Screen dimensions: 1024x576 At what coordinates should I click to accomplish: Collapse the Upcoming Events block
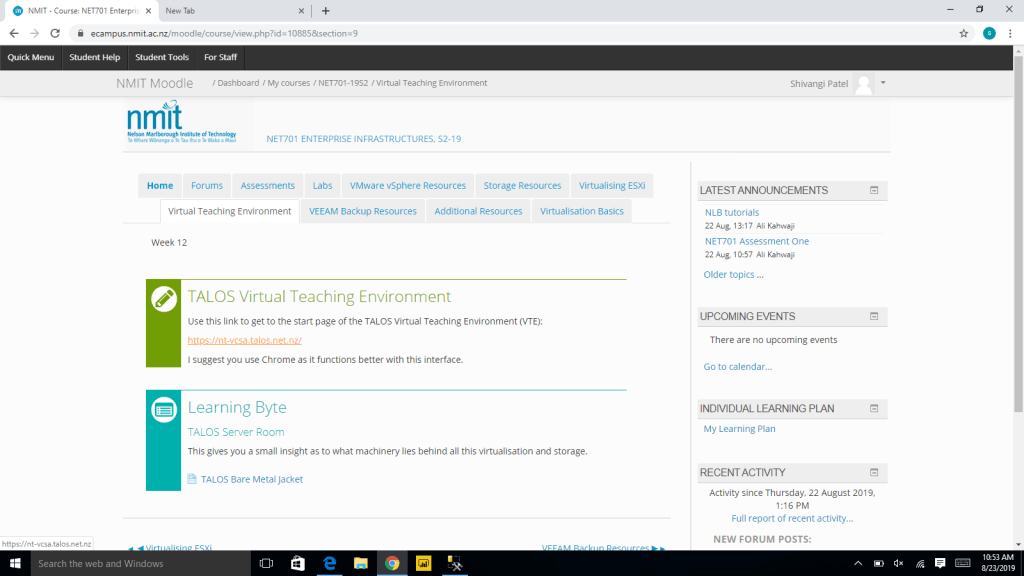[873, 316]
